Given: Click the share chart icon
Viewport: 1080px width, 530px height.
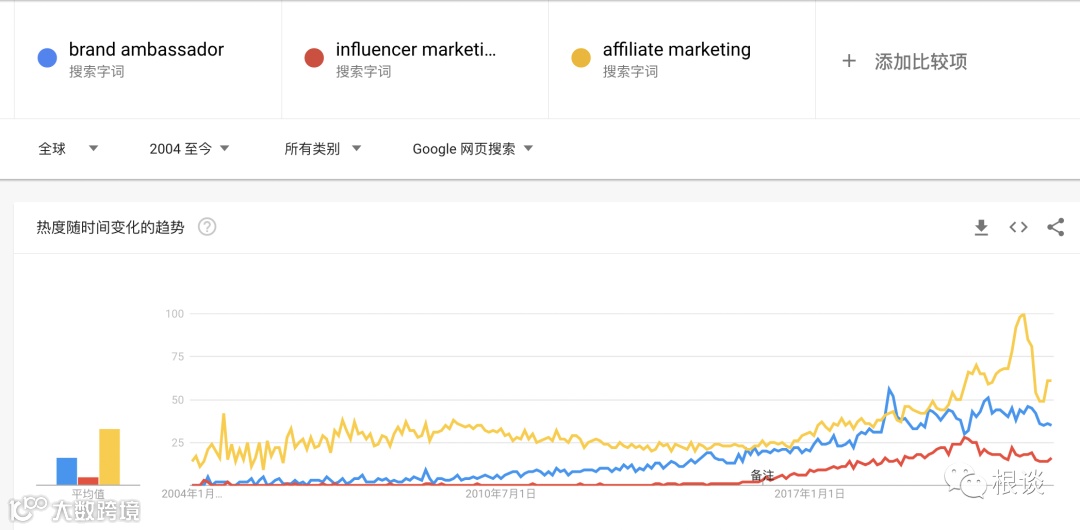Looking at the screenshot, I should click(x=1055, y=228).
